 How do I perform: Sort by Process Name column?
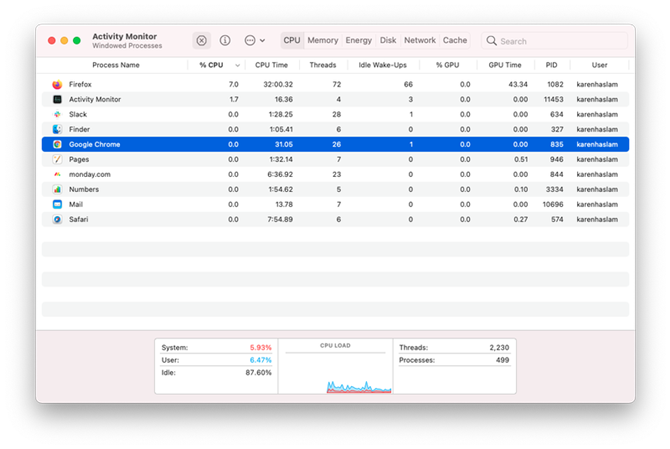pos(116,65)
